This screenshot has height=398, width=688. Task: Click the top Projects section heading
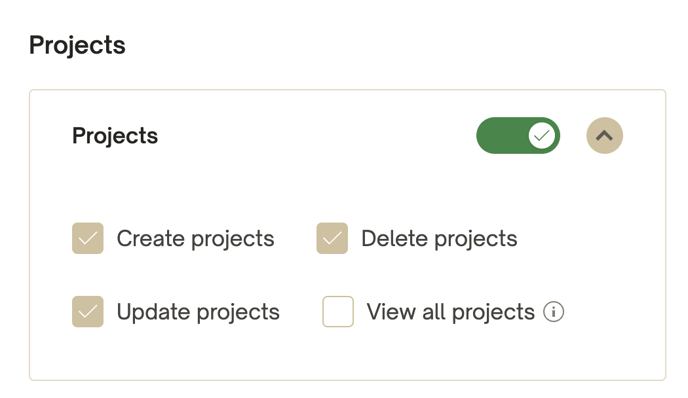[x=77, y=46]
